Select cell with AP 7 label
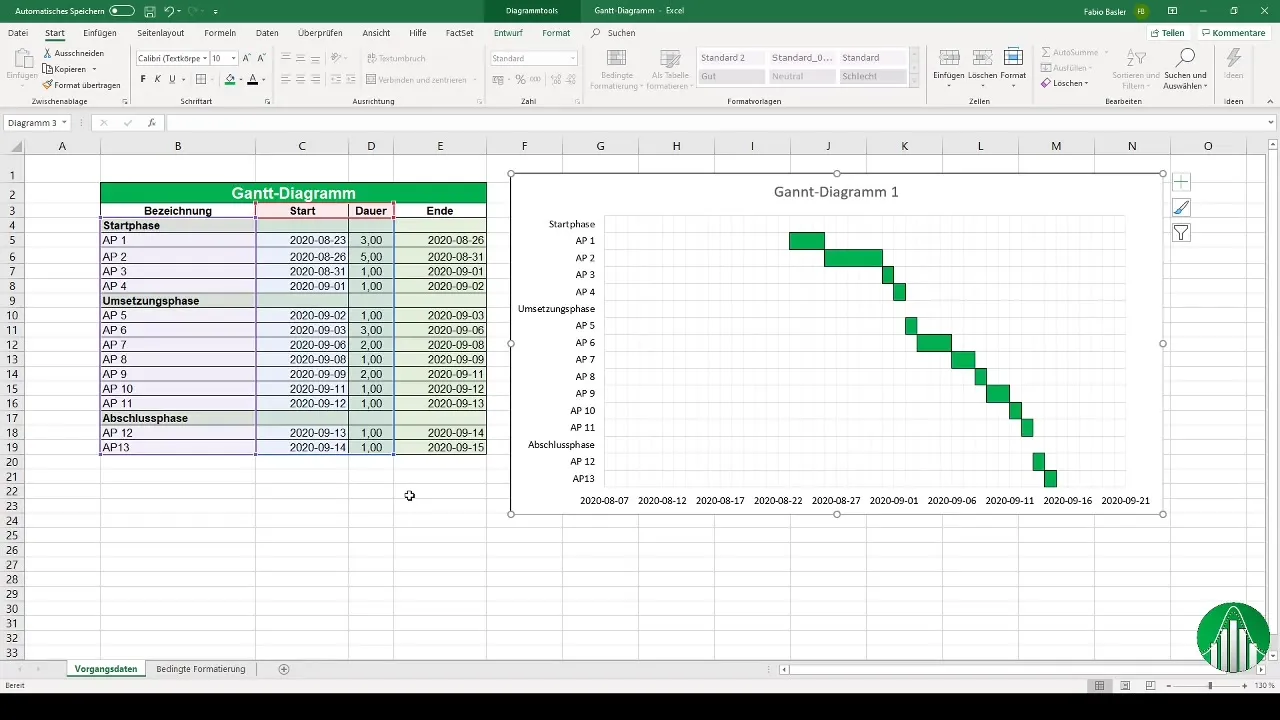Image resolution: width=1280 pixels, height=720 pixels. coord(178,344)
